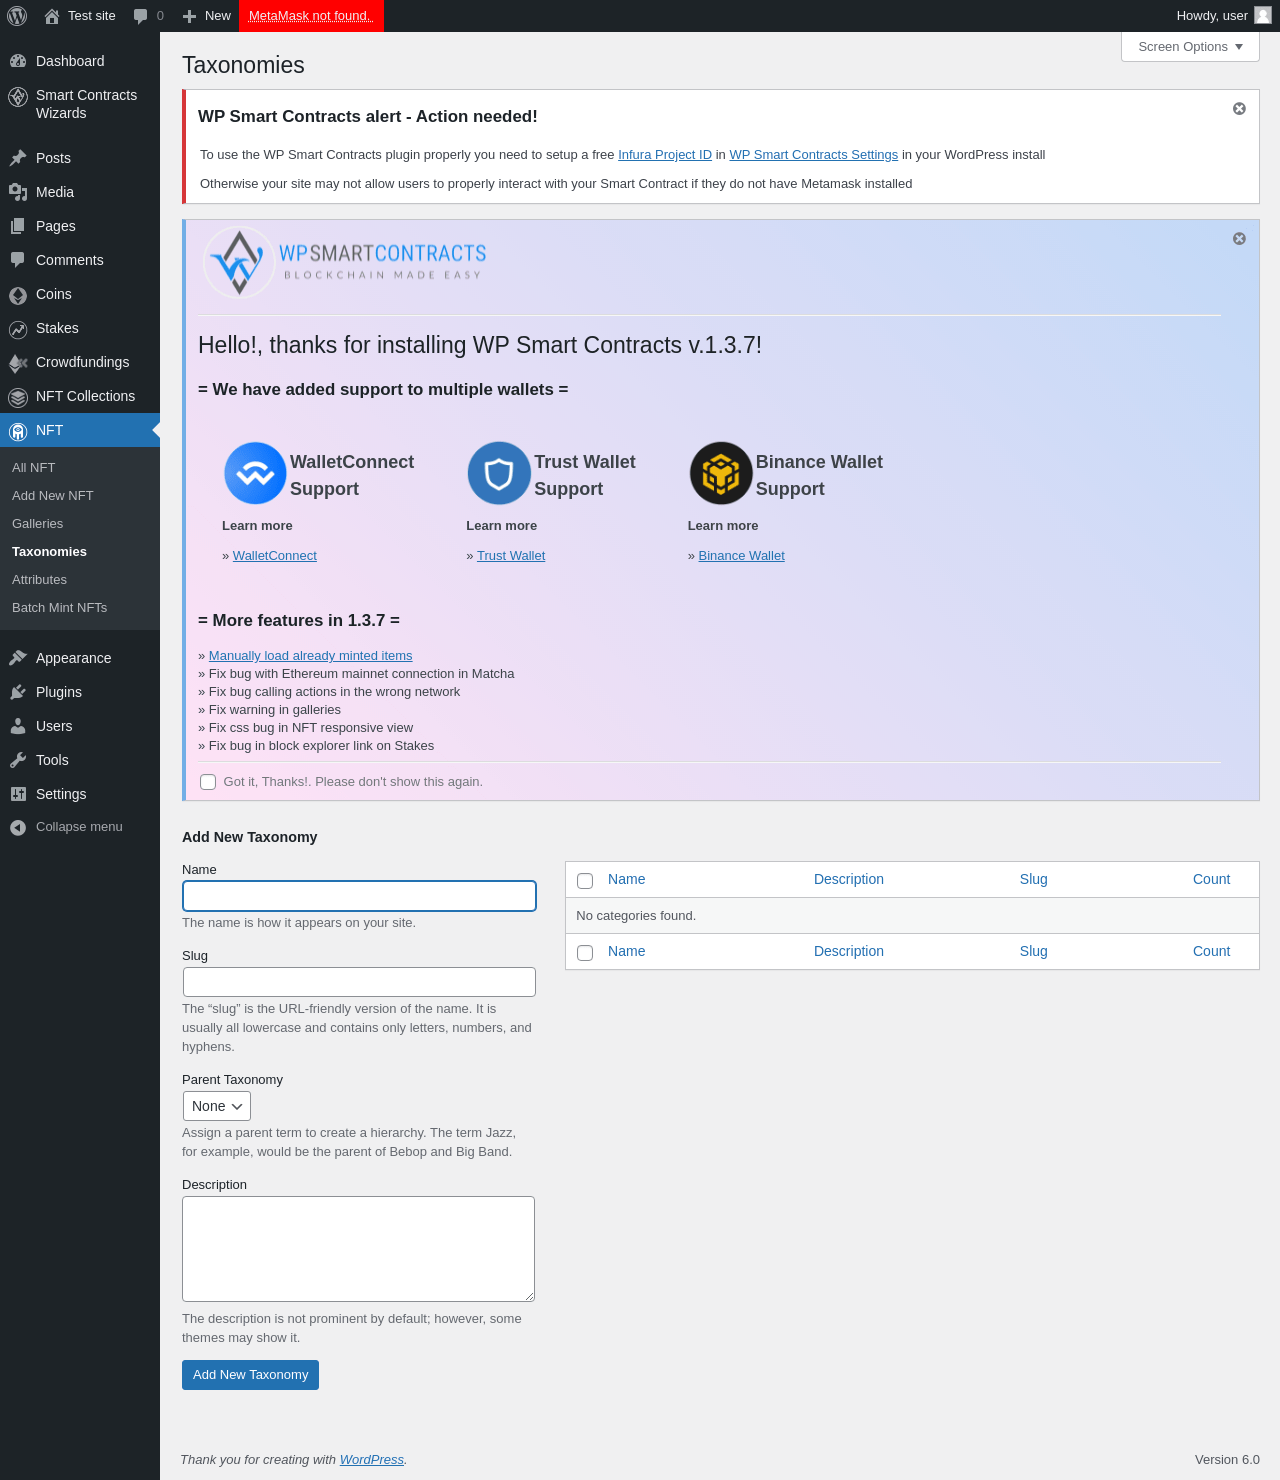Image resolution: width=1280 pixels, height=1480 pixels.
Task: Dismiss the WP Smart Contracts welcome banner
Action: (1239, 238)
